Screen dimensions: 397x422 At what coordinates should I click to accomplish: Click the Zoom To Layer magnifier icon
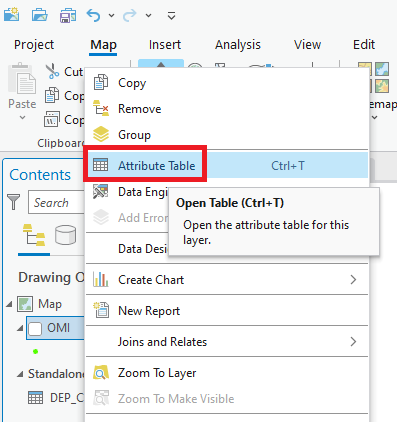pyautogui.click(x=101, y=373)
